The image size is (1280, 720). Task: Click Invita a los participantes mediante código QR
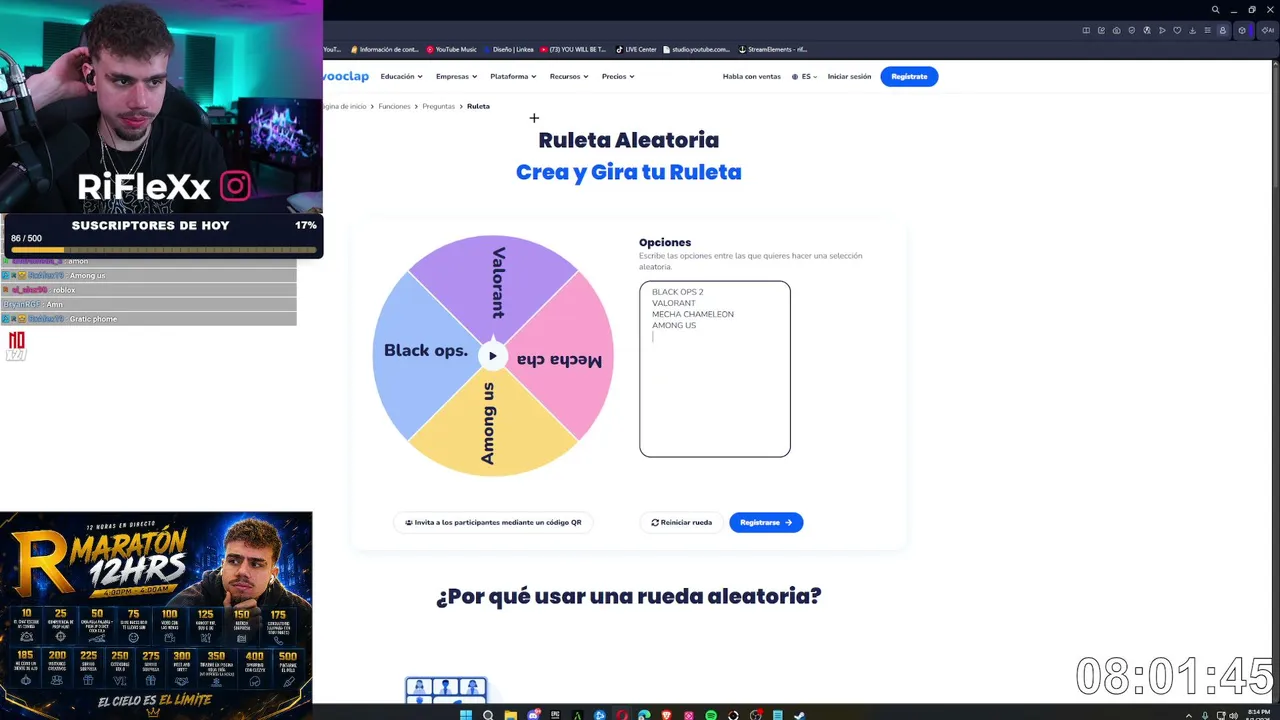[x=493, y=522]
